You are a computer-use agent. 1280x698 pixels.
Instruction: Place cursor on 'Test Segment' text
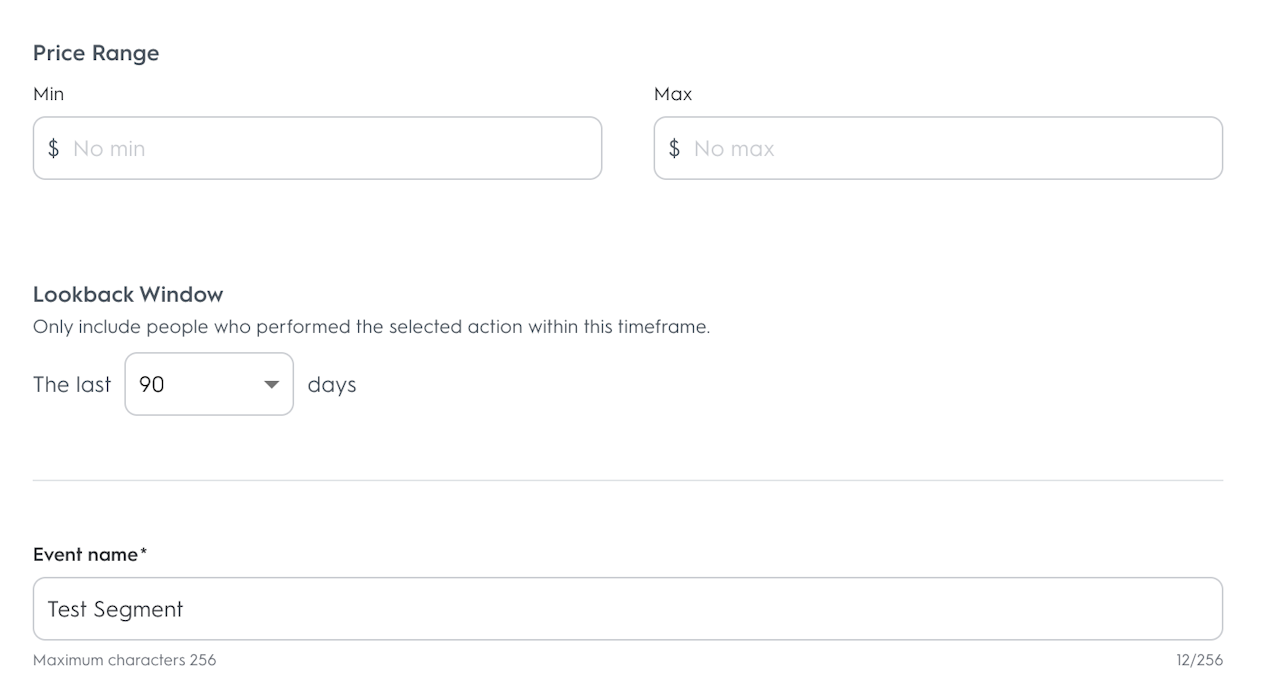click(115, 609)
